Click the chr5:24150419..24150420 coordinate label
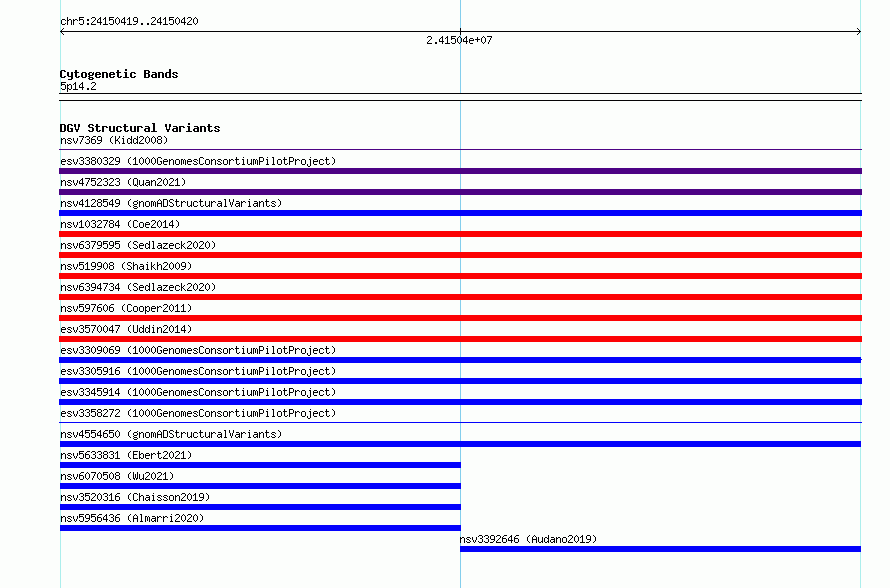890x588 pixels. (129, 22)
